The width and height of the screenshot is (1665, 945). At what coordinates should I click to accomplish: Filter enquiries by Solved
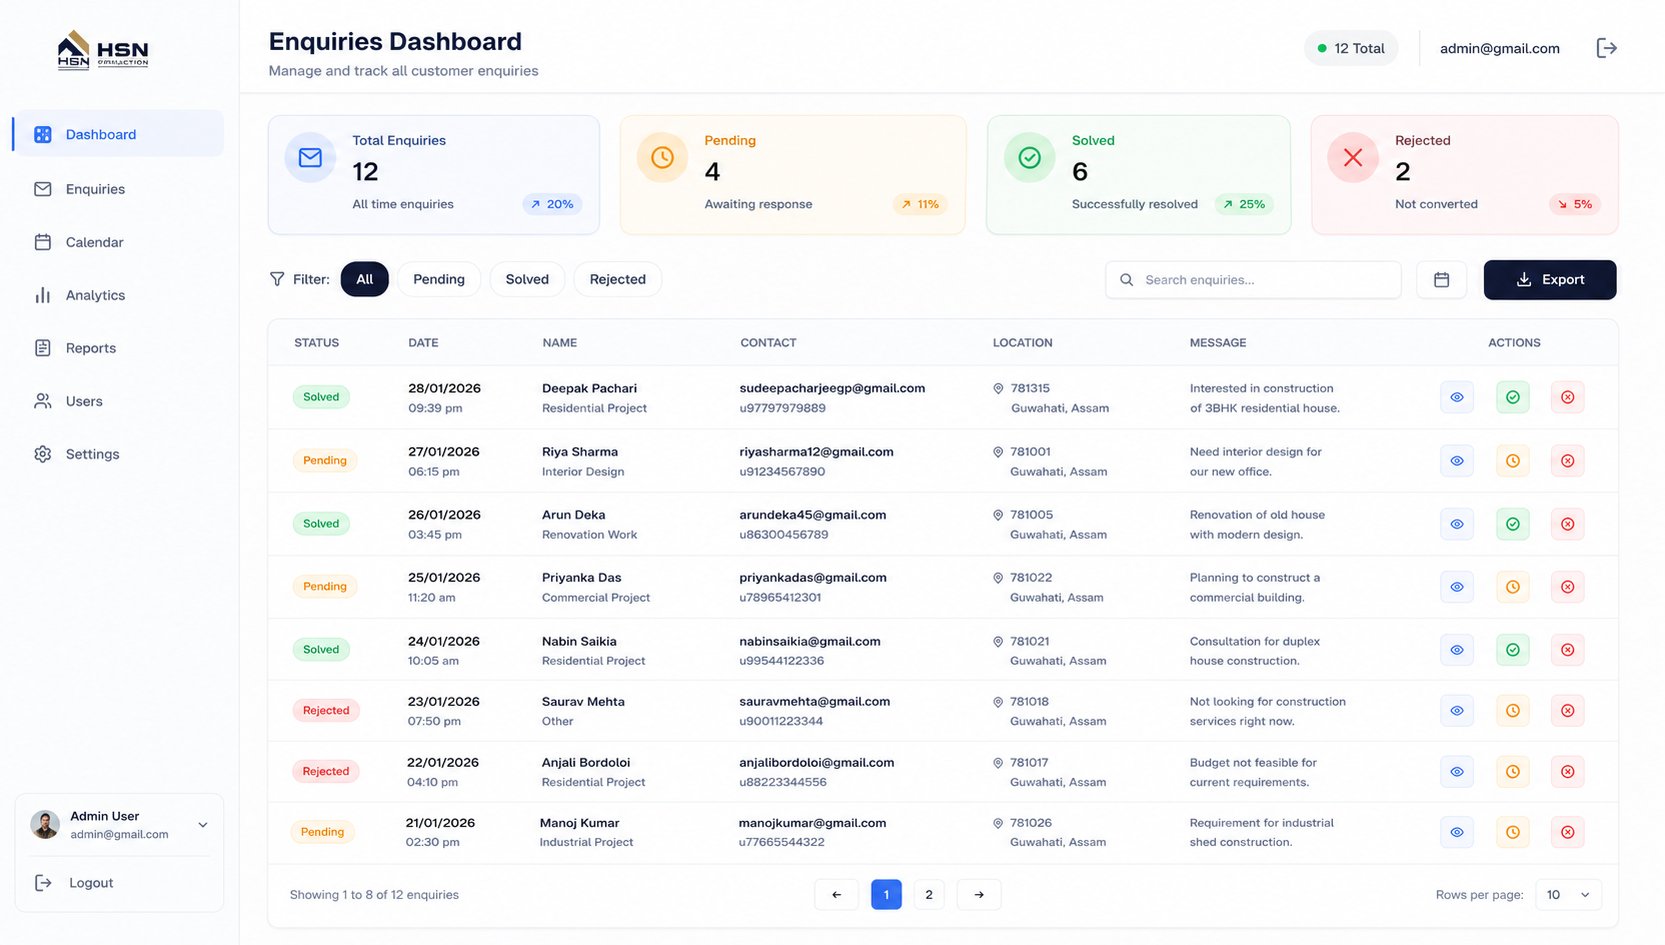pyautogui.click(x=527, y=279)
